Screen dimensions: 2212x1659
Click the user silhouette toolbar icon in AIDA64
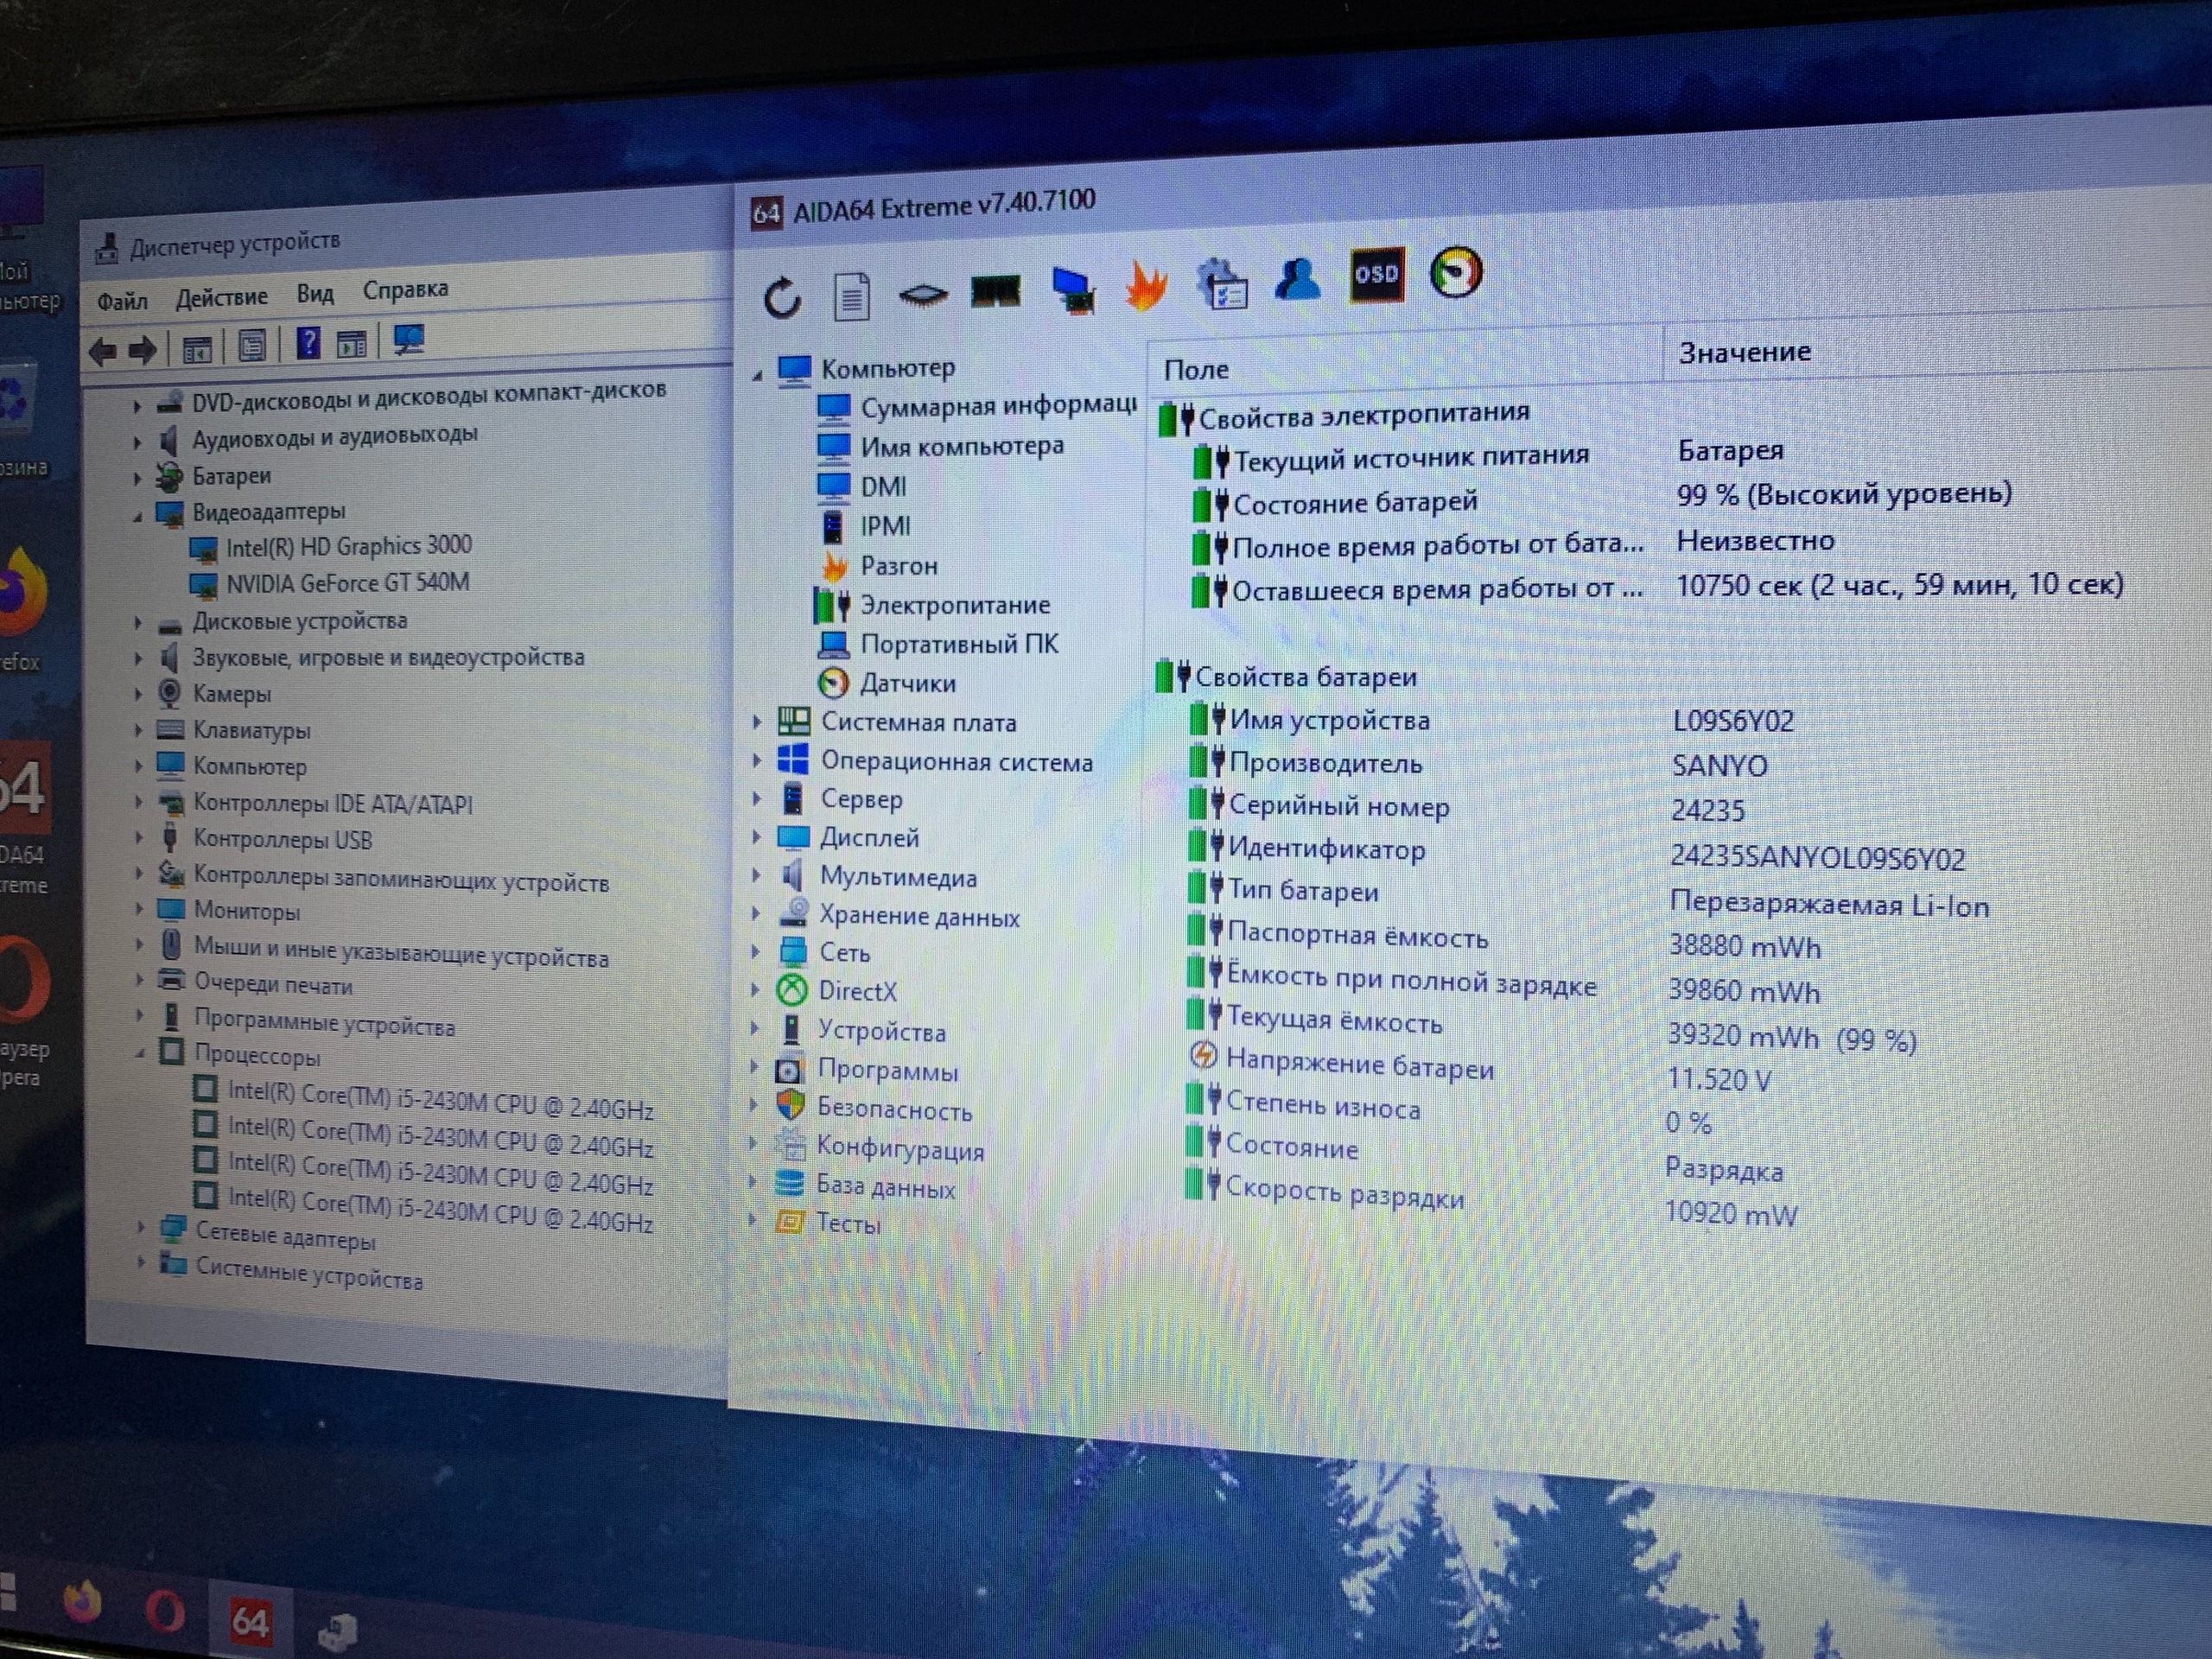1298,278
